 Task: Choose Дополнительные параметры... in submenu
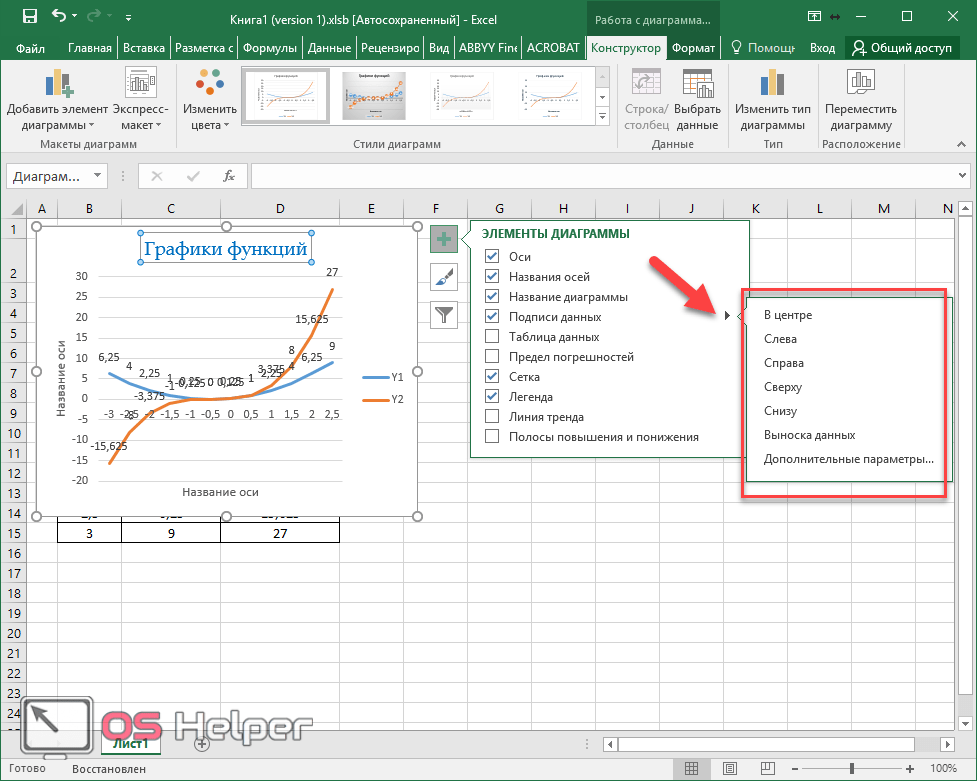(848, 459)
